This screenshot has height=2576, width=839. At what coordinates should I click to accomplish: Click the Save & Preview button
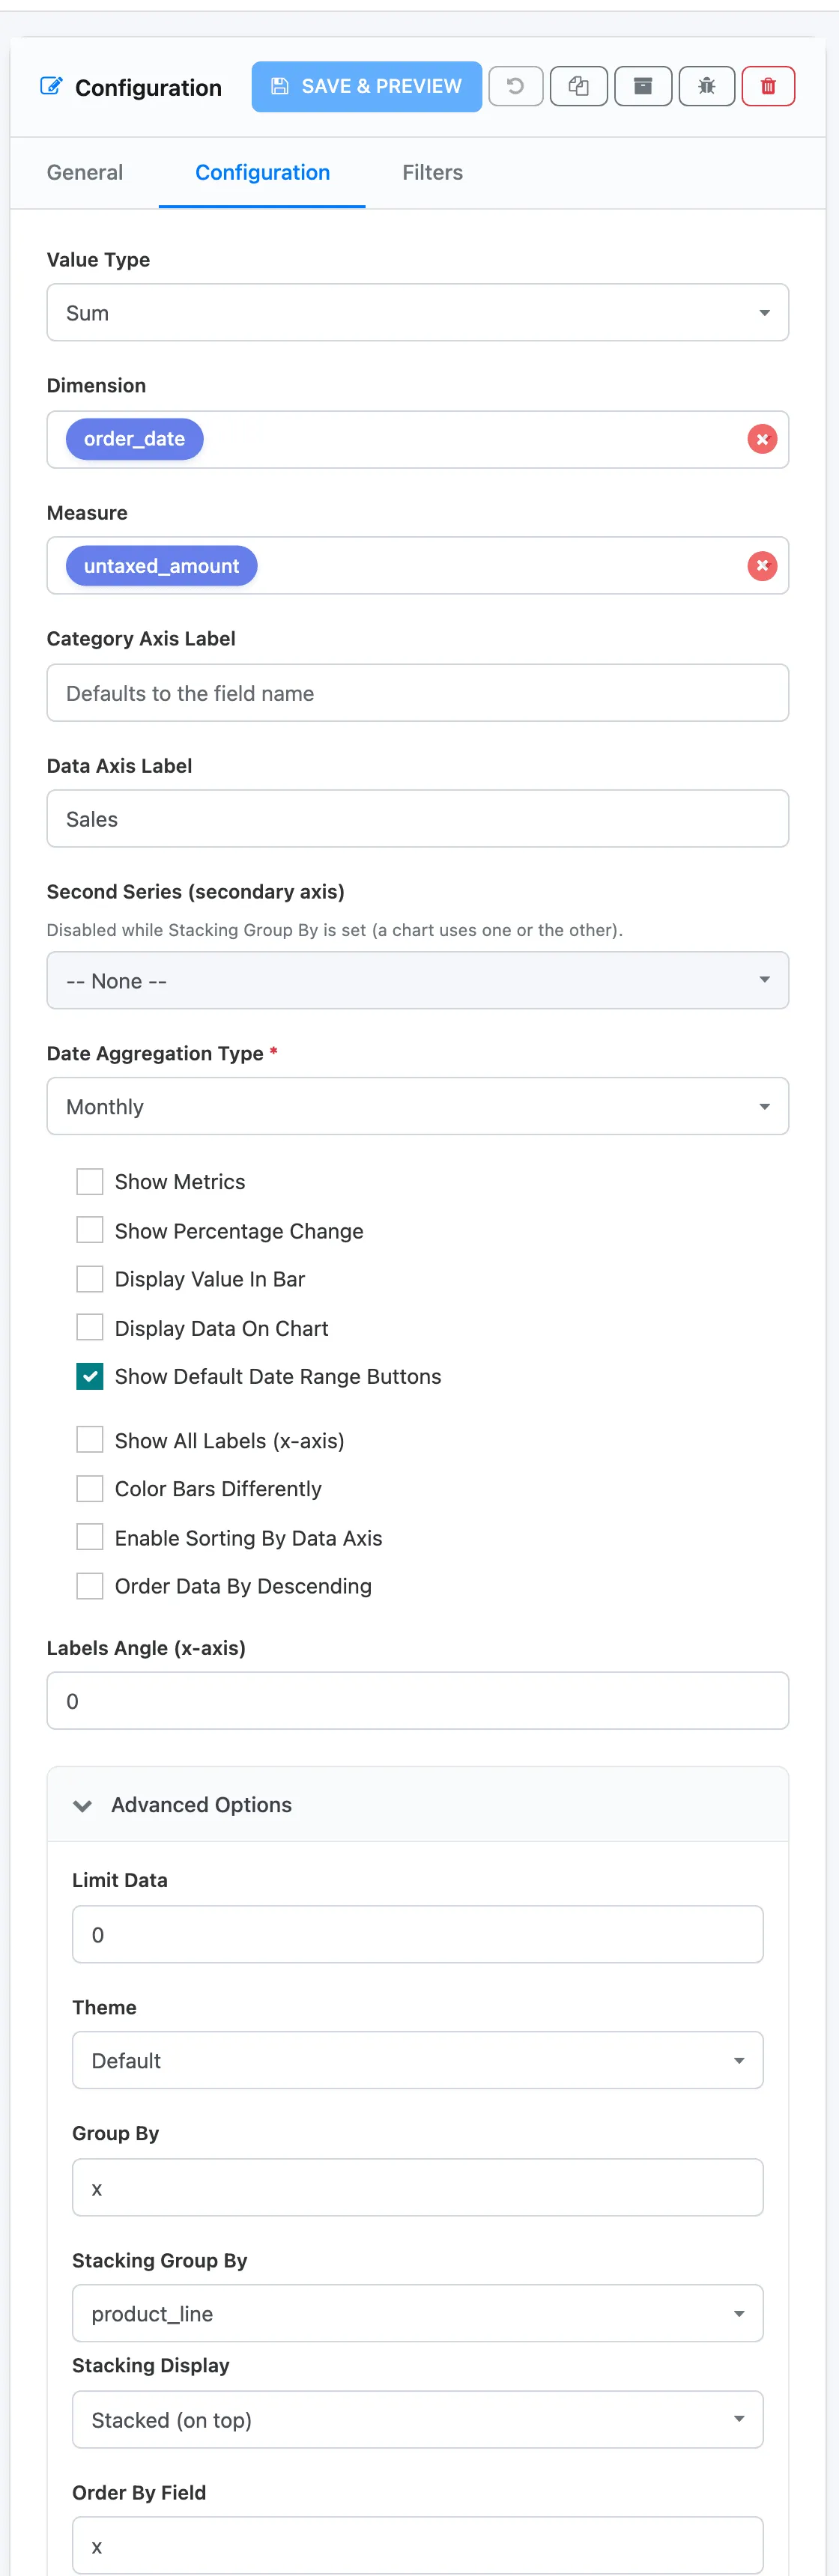click(x=366, y=86)
